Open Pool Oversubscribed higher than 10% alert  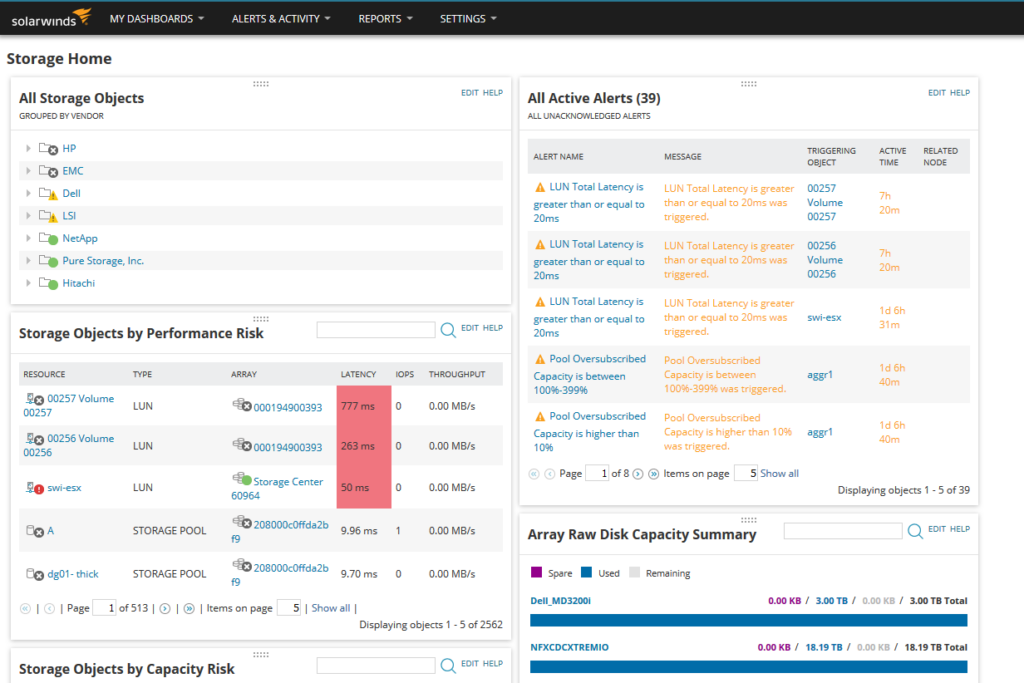(x=589, y=432)
